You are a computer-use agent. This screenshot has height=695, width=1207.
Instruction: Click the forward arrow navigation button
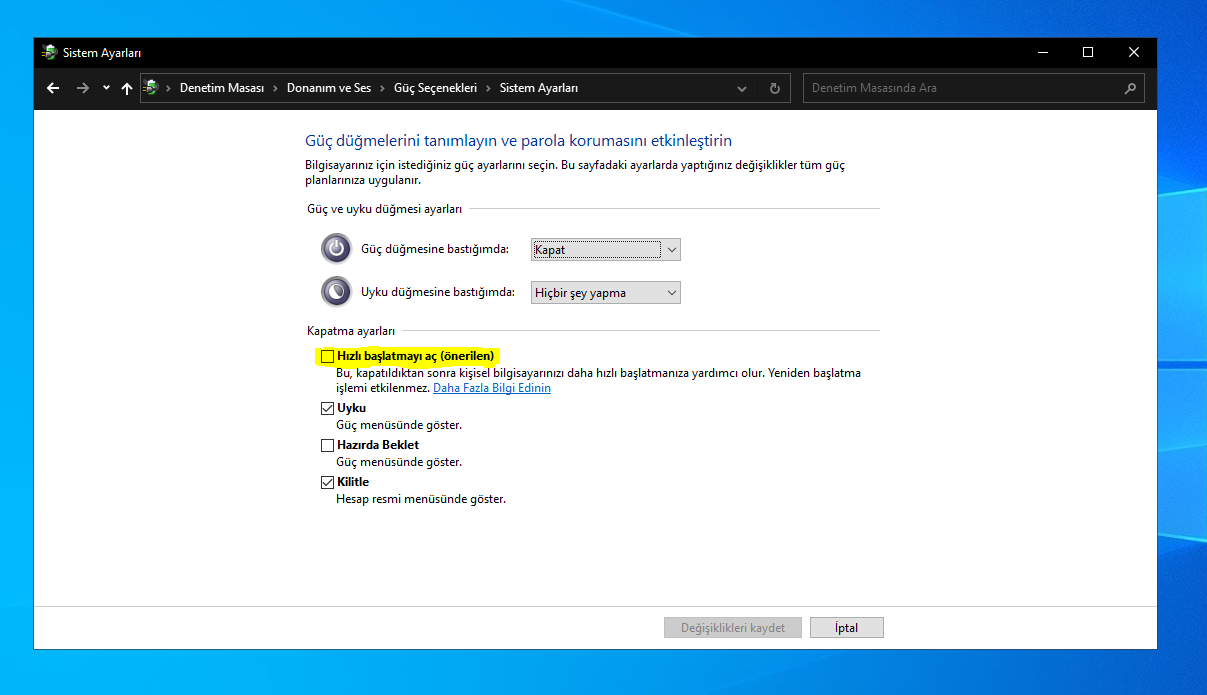(83, 88)
